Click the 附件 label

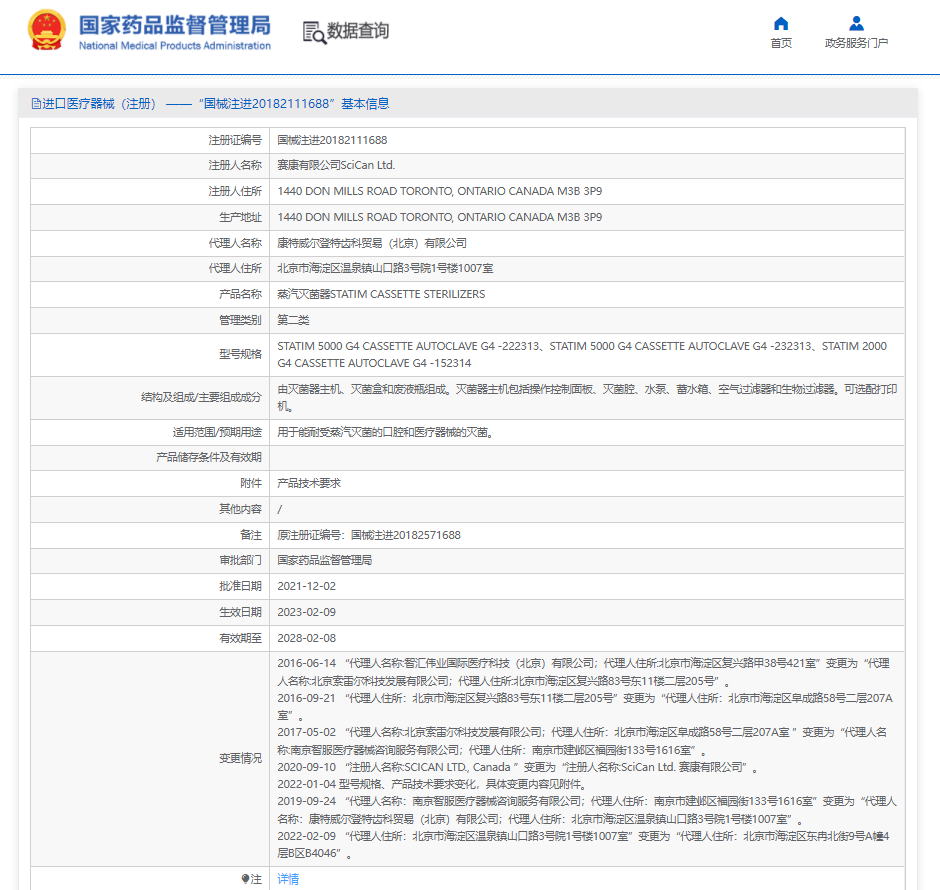pos(251,483)
